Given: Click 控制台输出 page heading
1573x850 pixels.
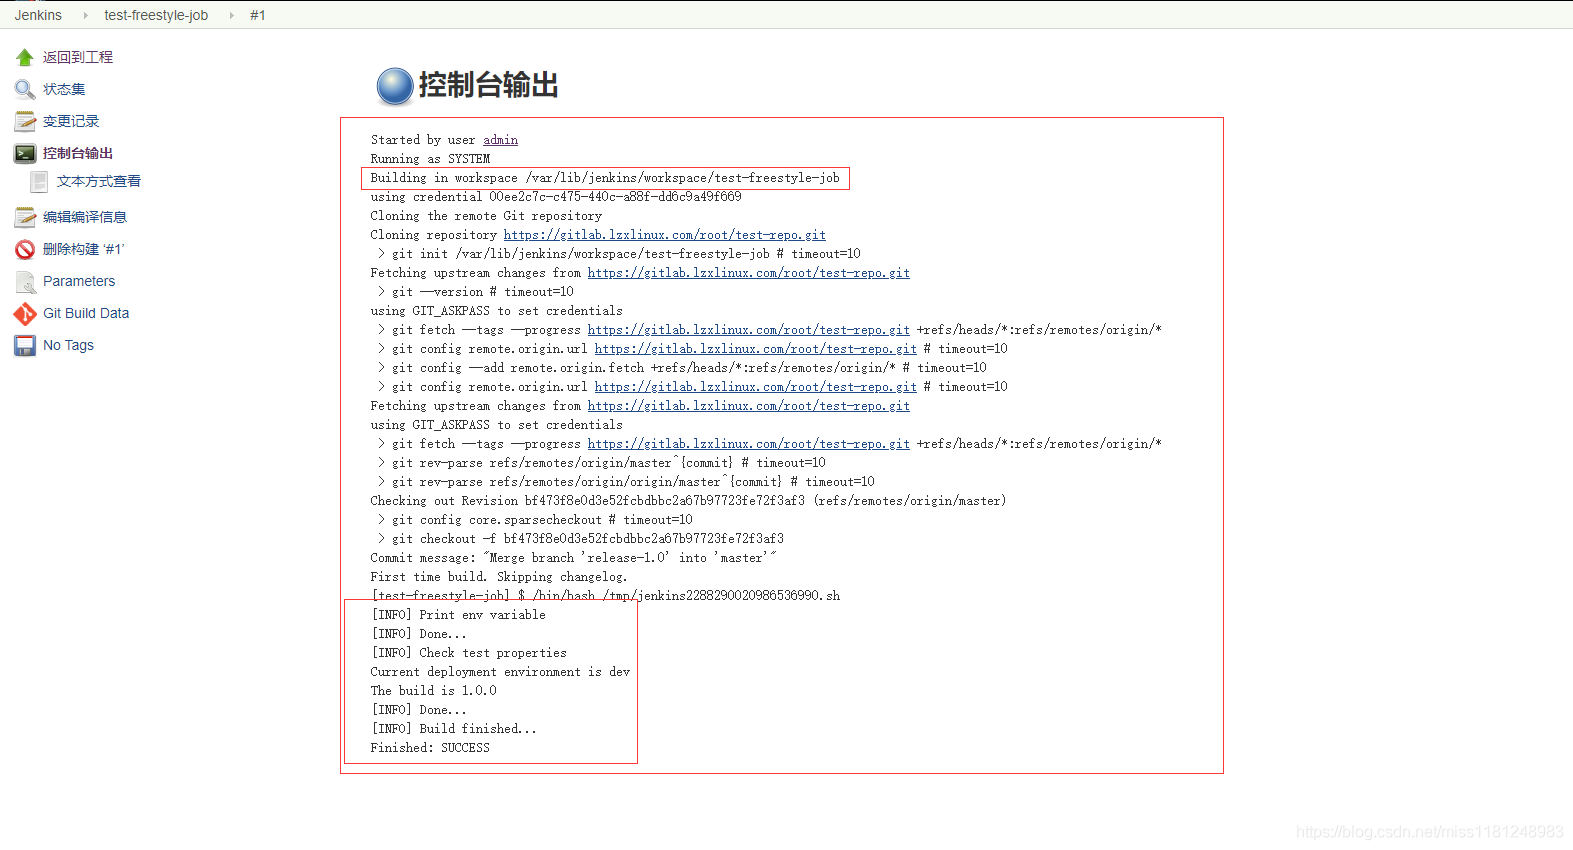Looking at the screenshot, I should point(488,85).
